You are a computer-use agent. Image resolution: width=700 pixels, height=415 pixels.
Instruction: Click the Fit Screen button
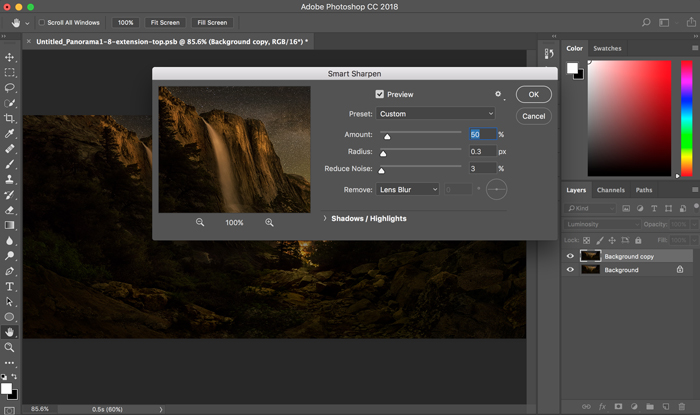(x=165, y=22)
